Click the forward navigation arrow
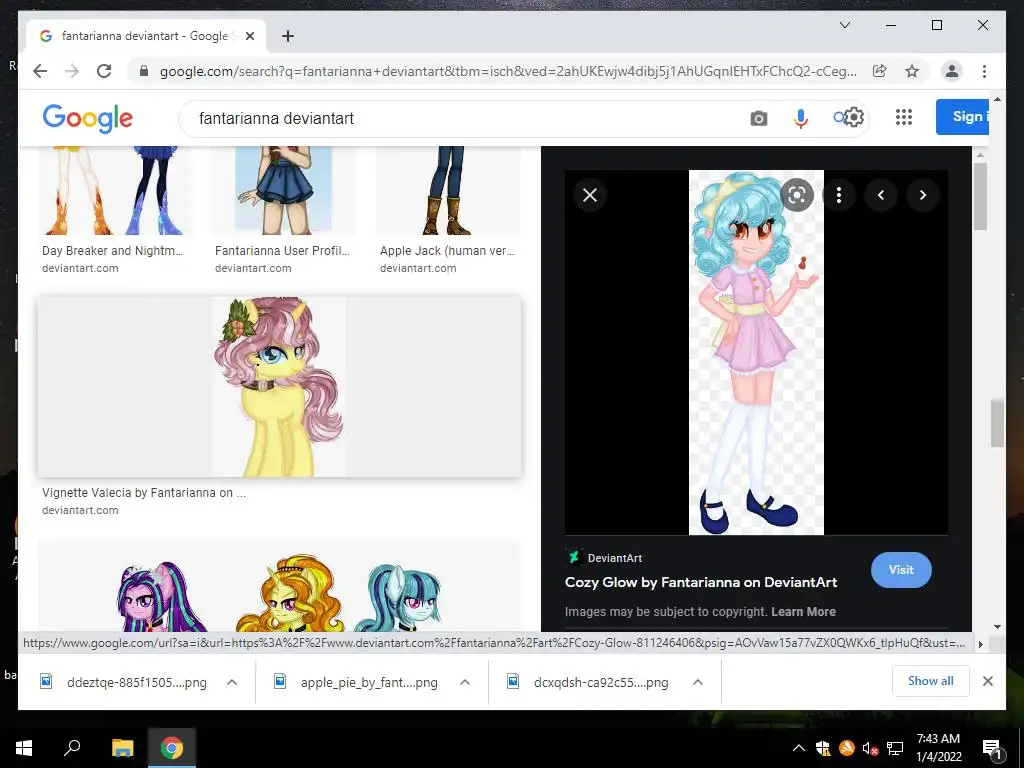Image resolution: width=1024 pixels, height=768 pixels. coord(72,71)
